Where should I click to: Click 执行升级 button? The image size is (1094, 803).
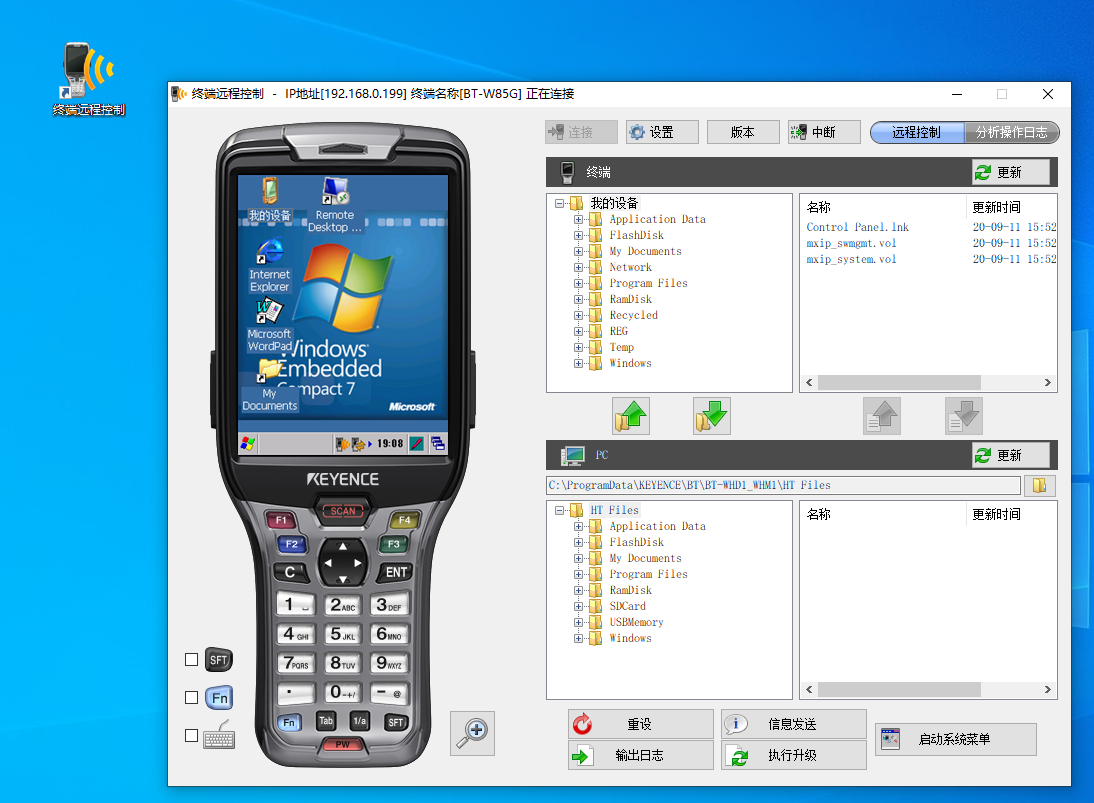coord(794,755)
